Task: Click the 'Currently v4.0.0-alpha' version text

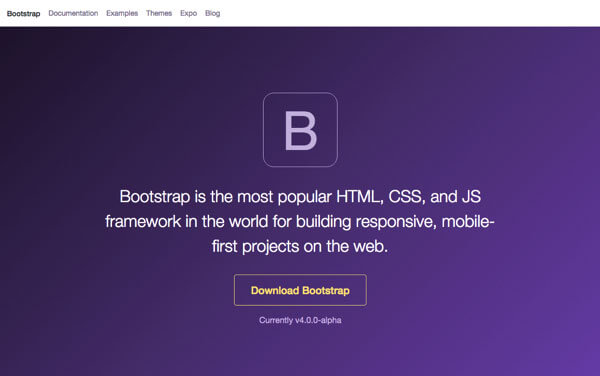Action: pyautogui.click(x=300, y=320)
